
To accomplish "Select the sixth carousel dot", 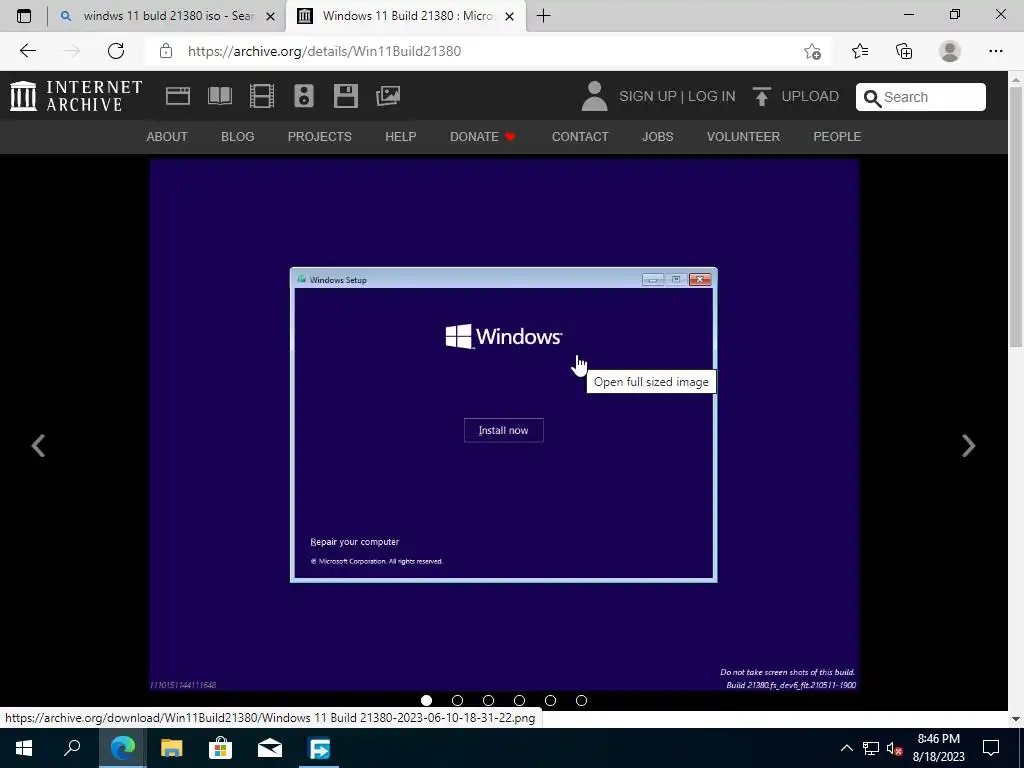I will coord(581,700).
